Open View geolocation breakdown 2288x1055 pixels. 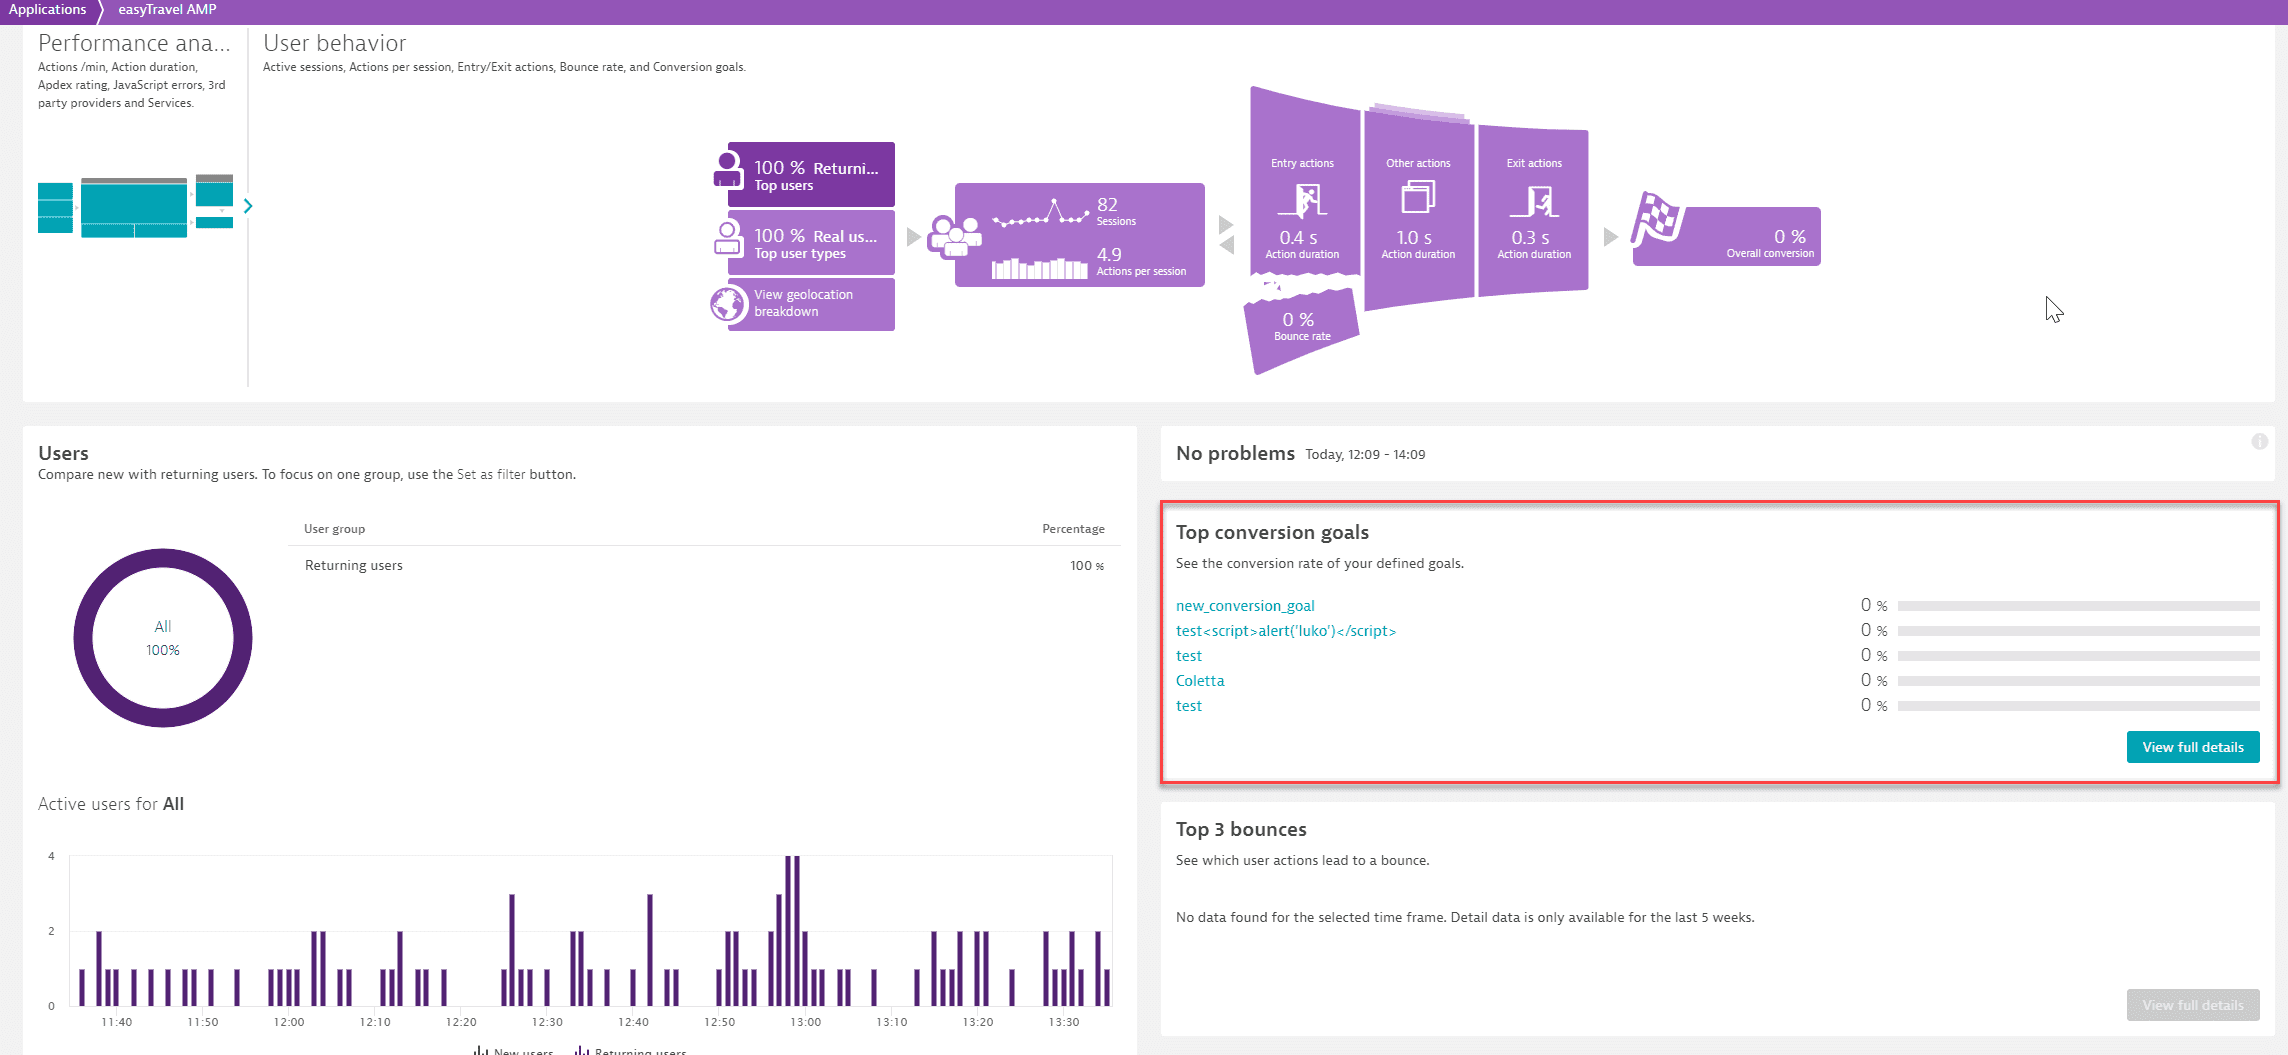point(811,304)
